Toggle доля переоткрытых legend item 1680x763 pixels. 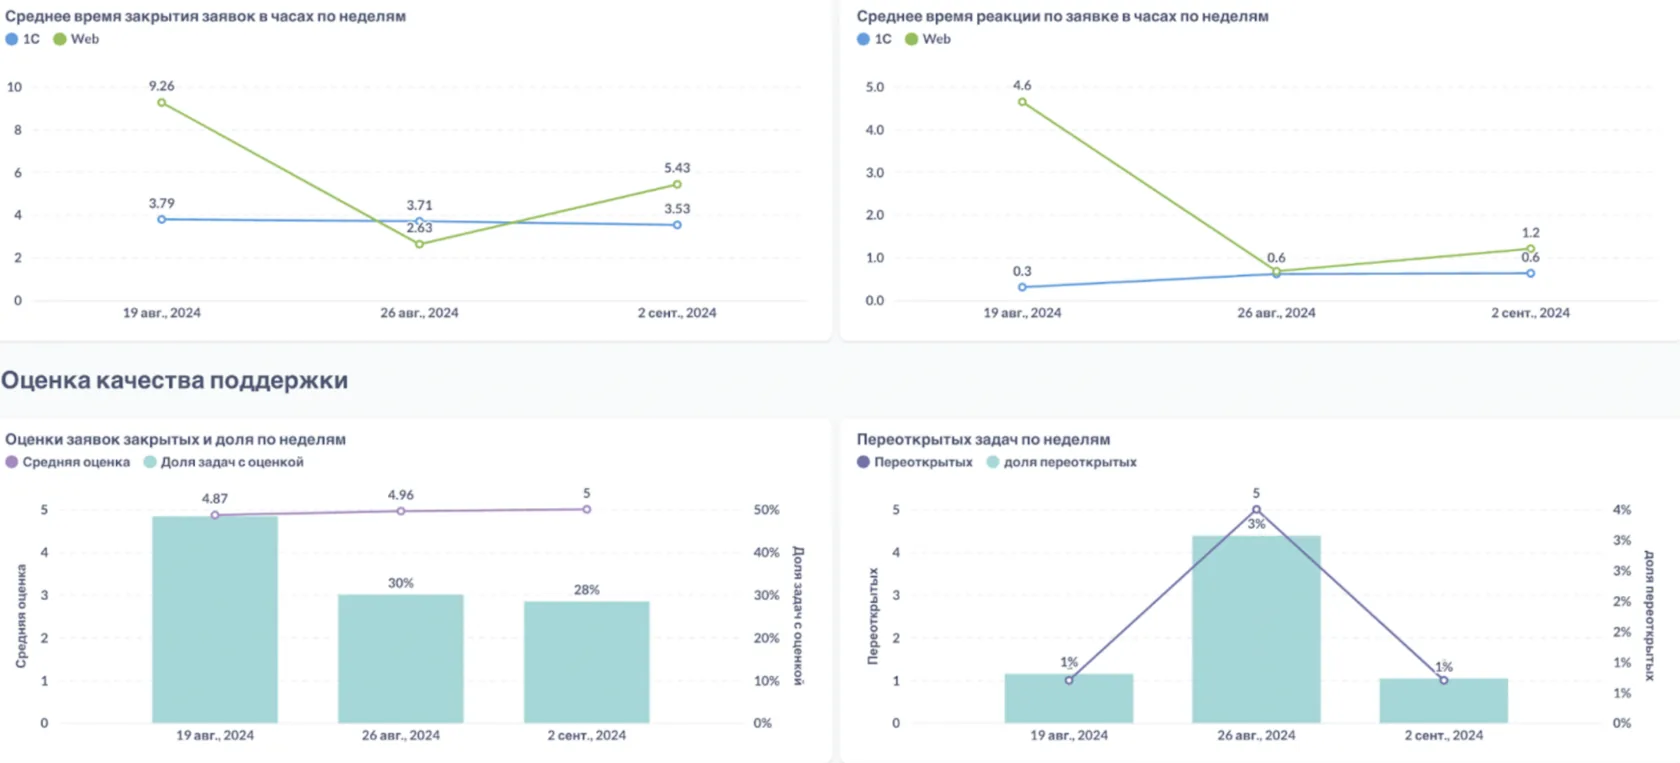tap(1062, 462)
